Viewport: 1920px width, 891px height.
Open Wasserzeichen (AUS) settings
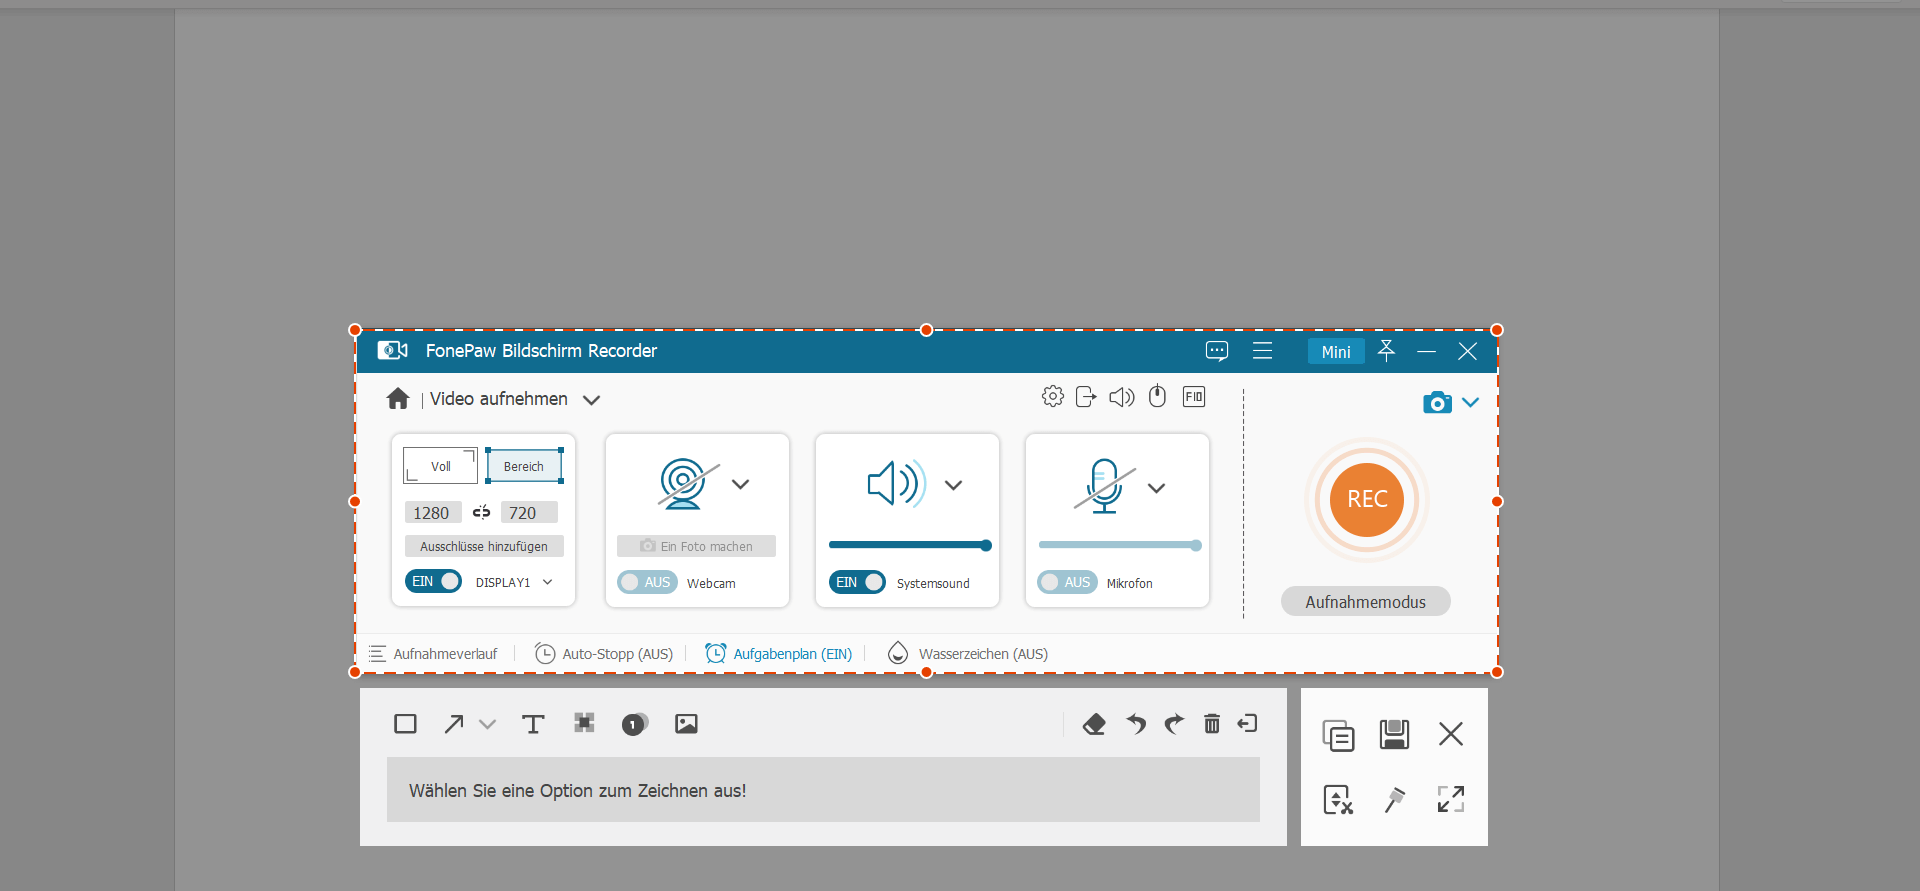pyautogui.click(x=968, y=654)
